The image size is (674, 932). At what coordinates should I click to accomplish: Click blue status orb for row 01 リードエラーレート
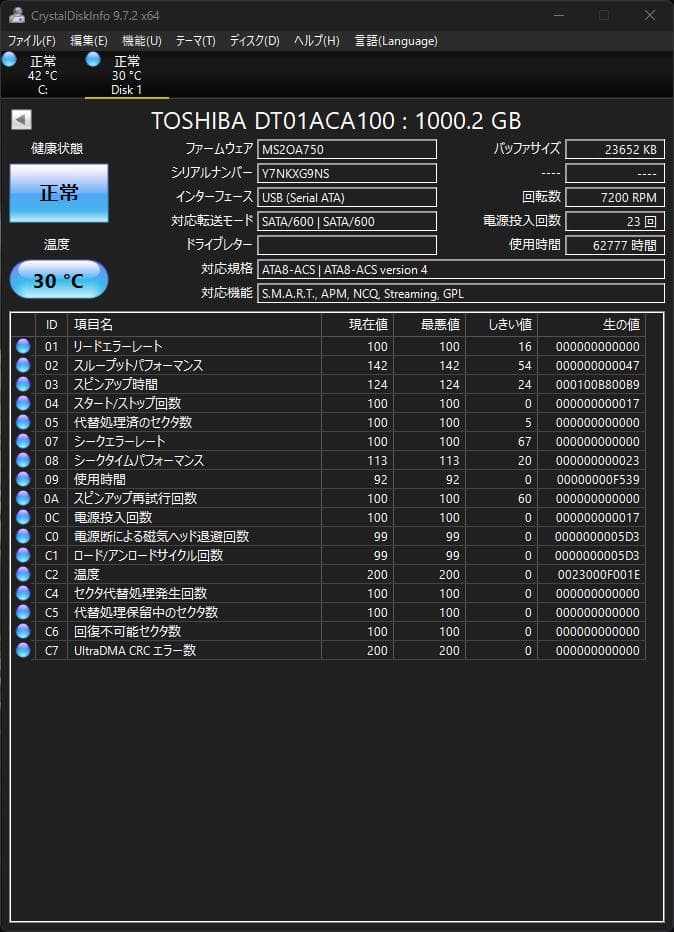pyautogui.click(x=23, y=346)
